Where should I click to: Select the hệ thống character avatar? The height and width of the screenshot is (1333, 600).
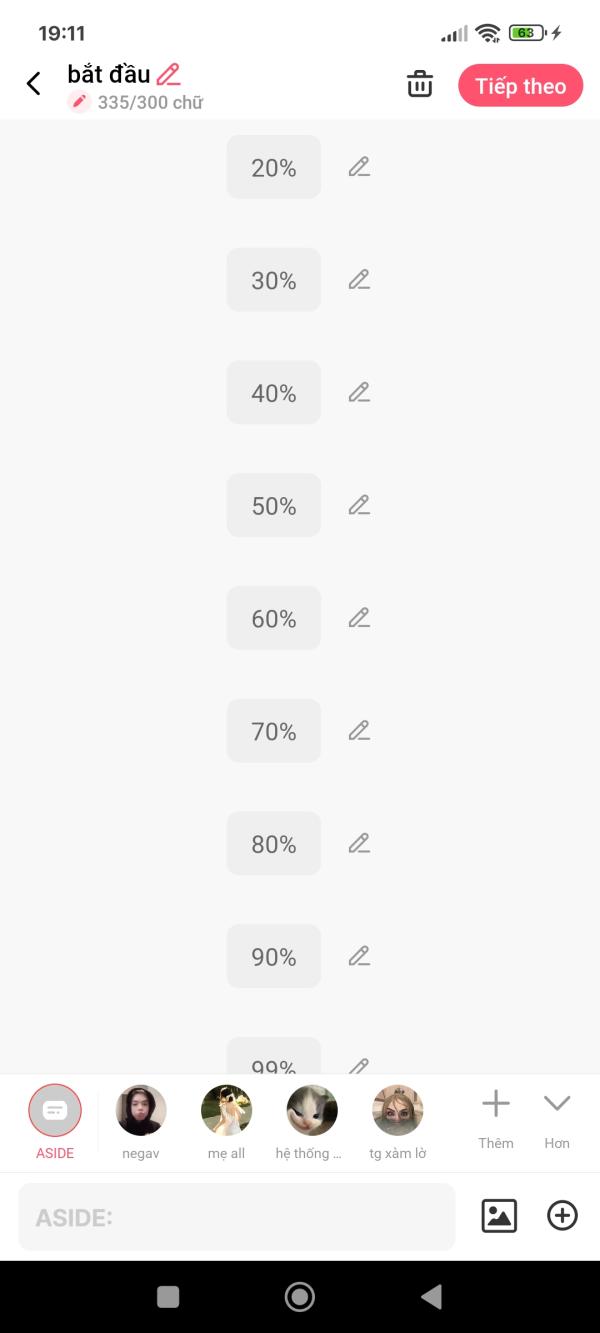pyautogui.click(x=312, y=1111)
